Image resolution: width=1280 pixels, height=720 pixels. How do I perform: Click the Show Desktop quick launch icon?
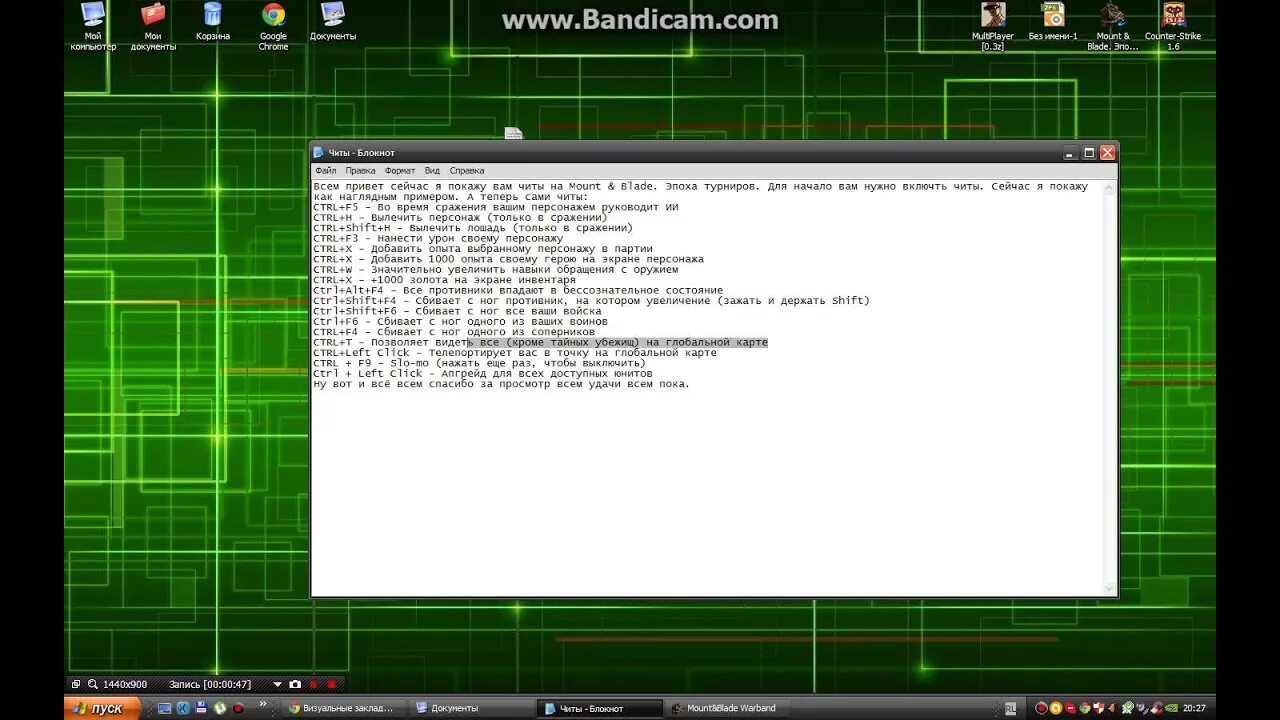click(x=165, y=708)
